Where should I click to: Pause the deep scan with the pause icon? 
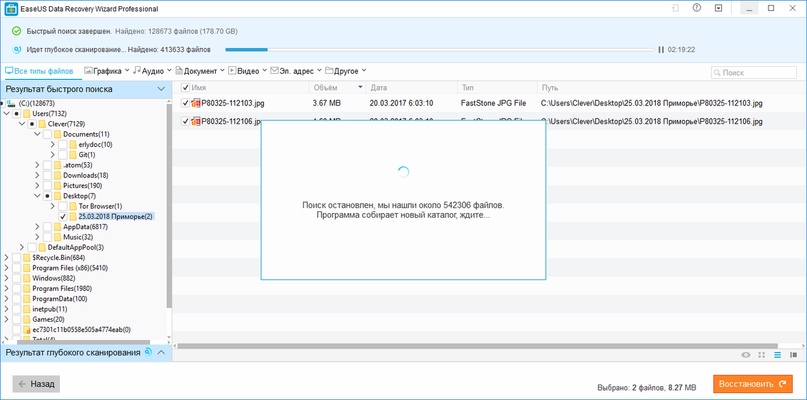(659, 48)
